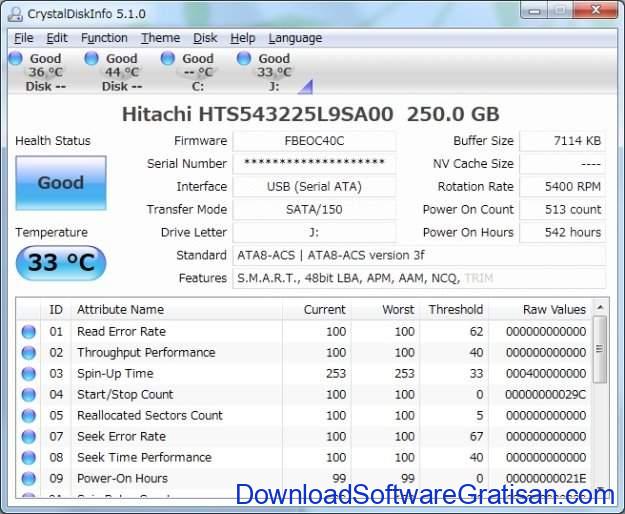Click the Transfer Mode field SATA/150

click(314, 209)
